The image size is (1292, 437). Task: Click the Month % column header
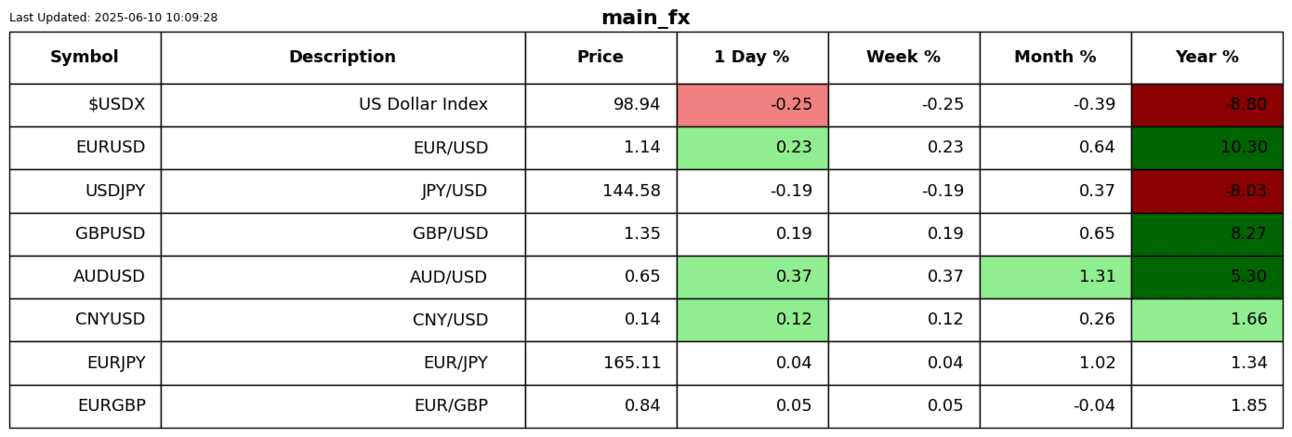tap(1055, 57)
